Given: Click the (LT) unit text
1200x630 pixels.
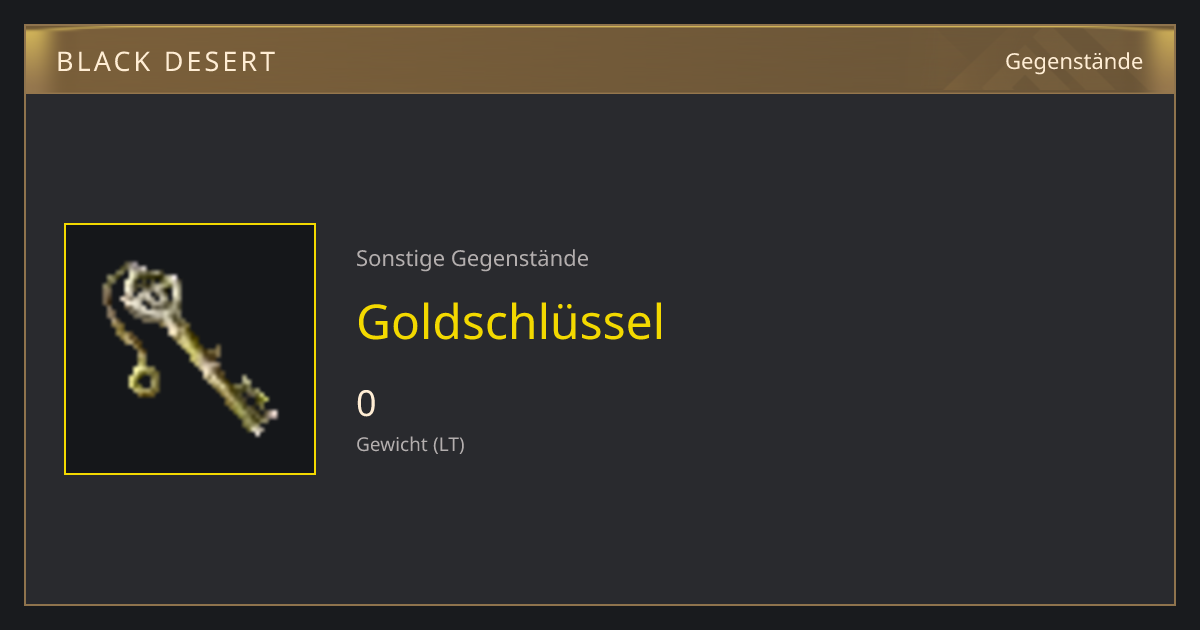Looking at the screenshot, I should click(x=448, y=445).
